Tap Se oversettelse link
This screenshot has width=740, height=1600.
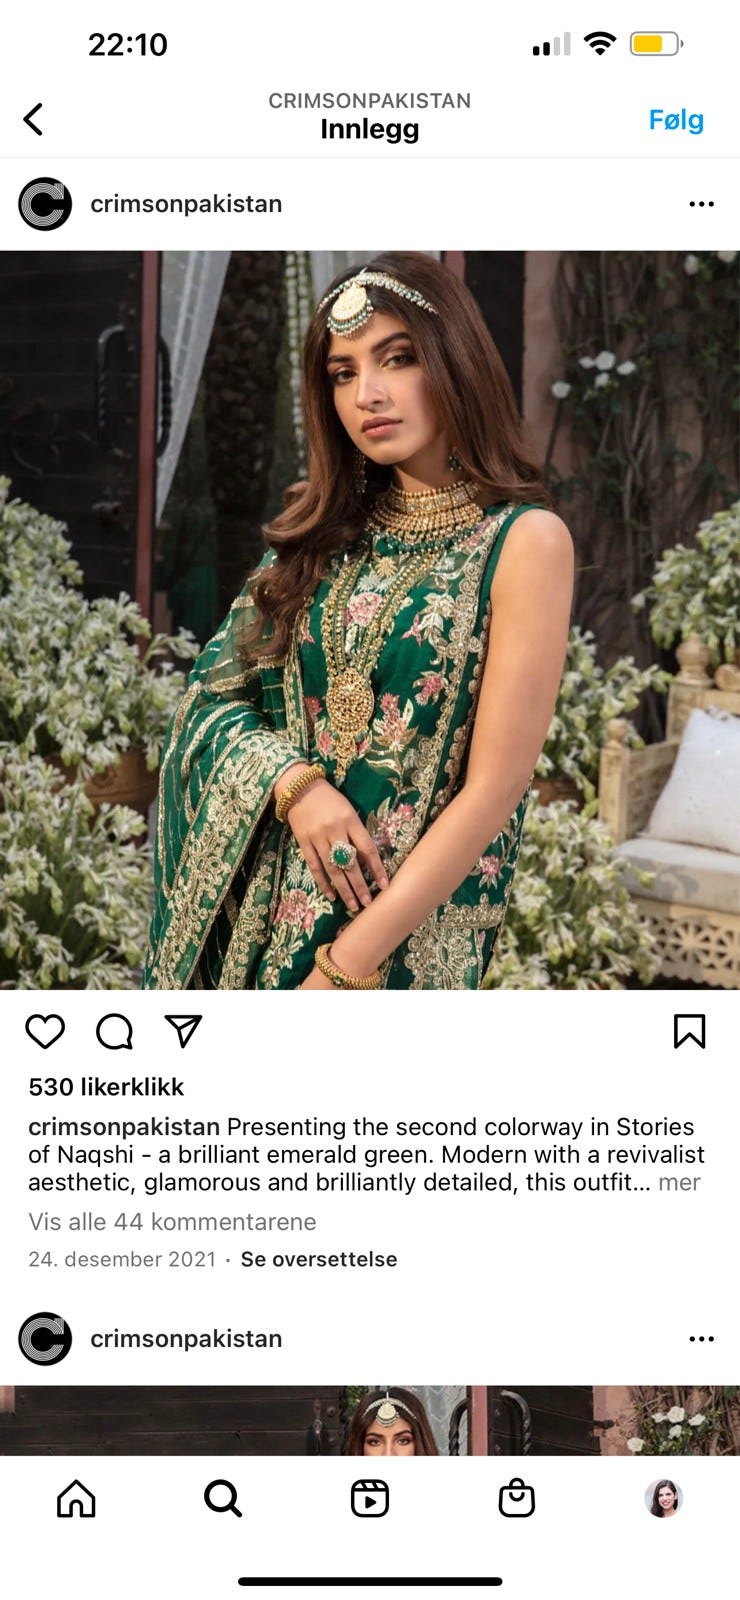coord(319,1259)
